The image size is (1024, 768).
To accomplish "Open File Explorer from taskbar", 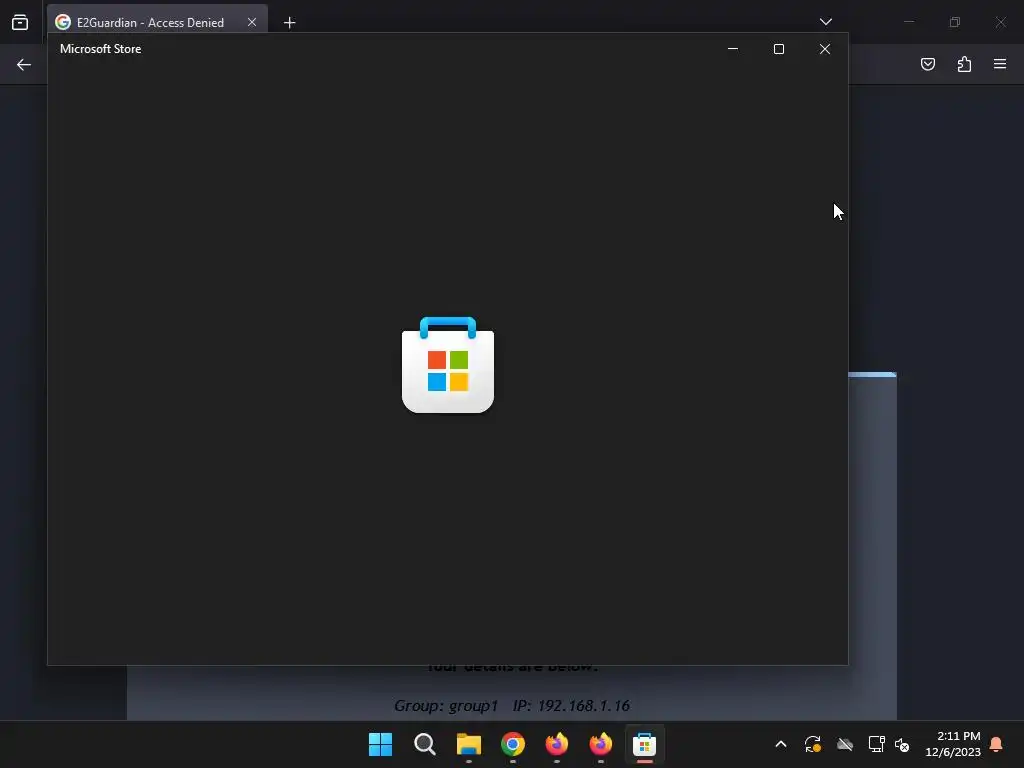I will (x=469, y=744).
